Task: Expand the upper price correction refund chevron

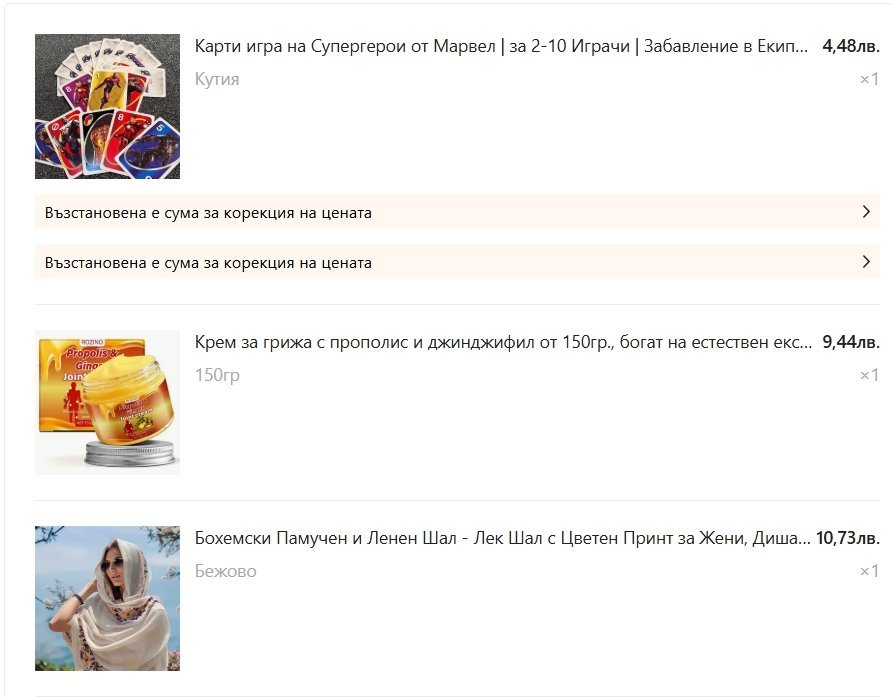Action: point(866,212)
